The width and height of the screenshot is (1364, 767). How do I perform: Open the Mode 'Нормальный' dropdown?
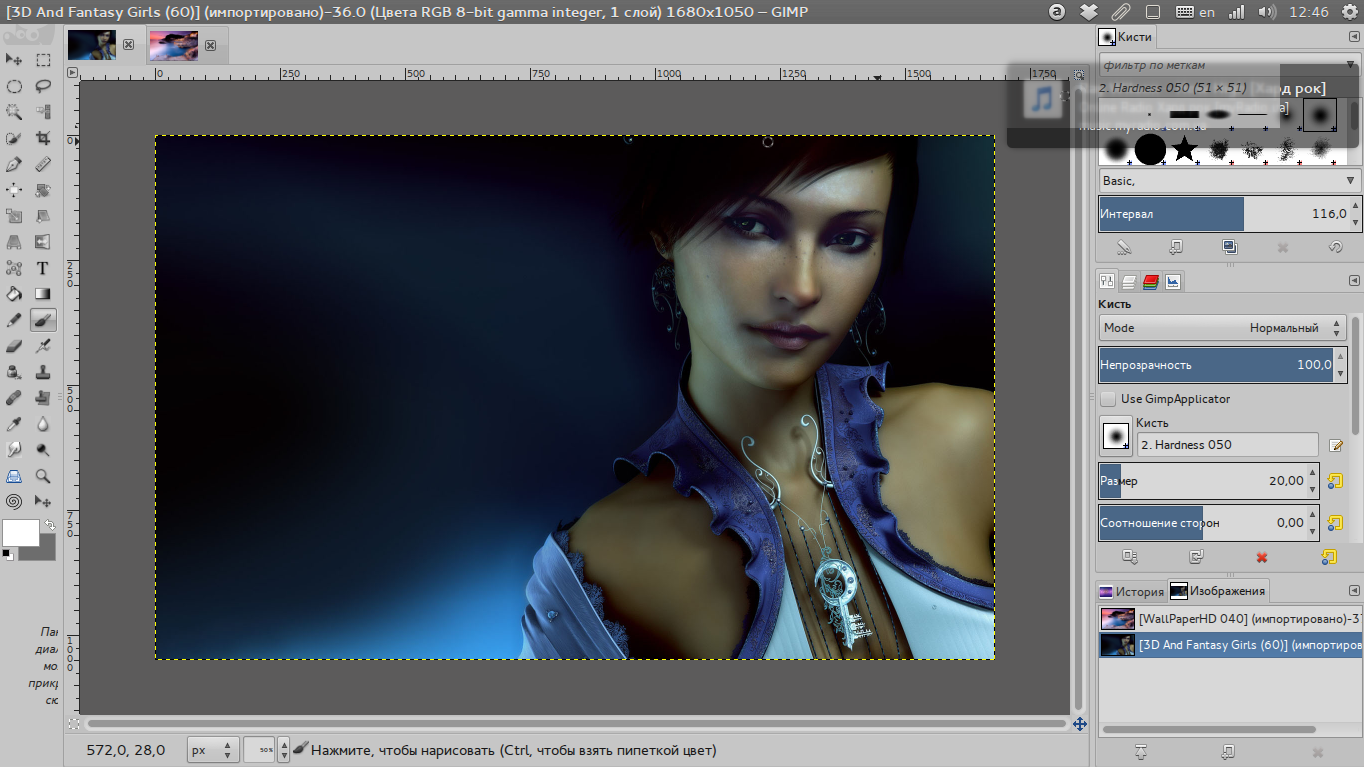tap(1223, 328)
